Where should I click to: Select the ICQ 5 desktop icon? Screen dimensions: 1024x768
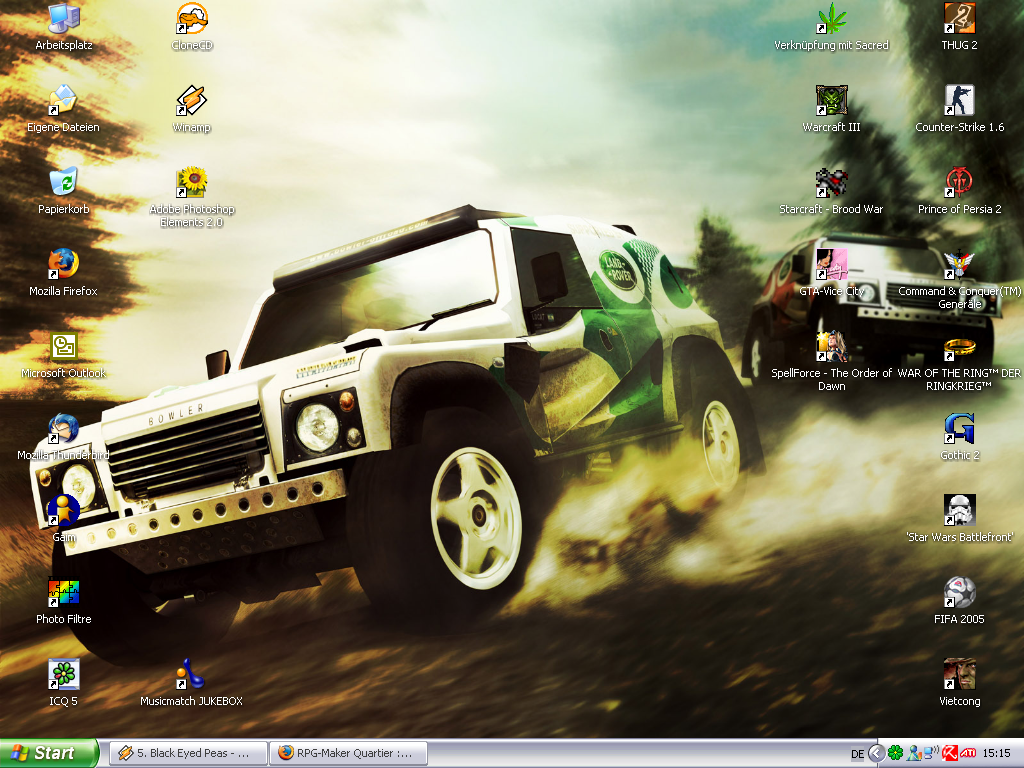point(63,675)
